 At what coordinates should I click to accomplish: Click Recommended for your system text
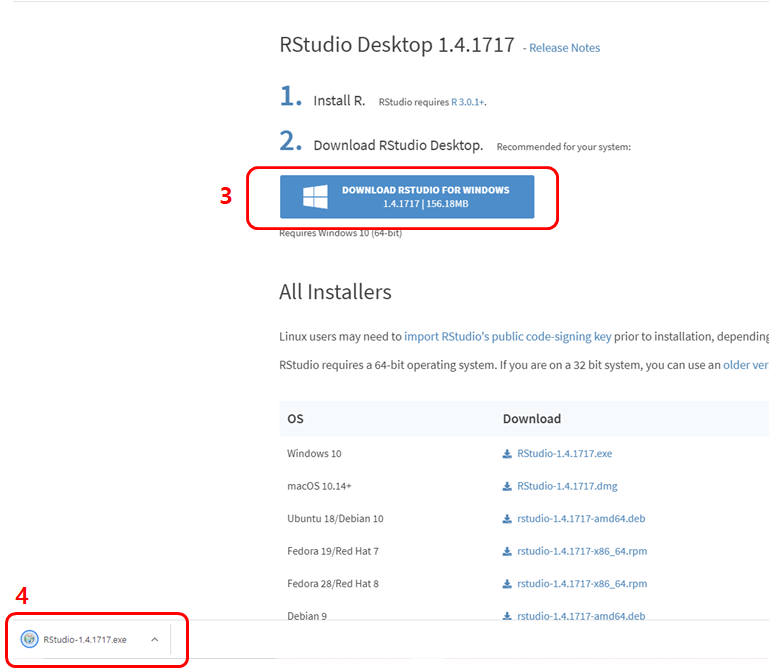564,147
